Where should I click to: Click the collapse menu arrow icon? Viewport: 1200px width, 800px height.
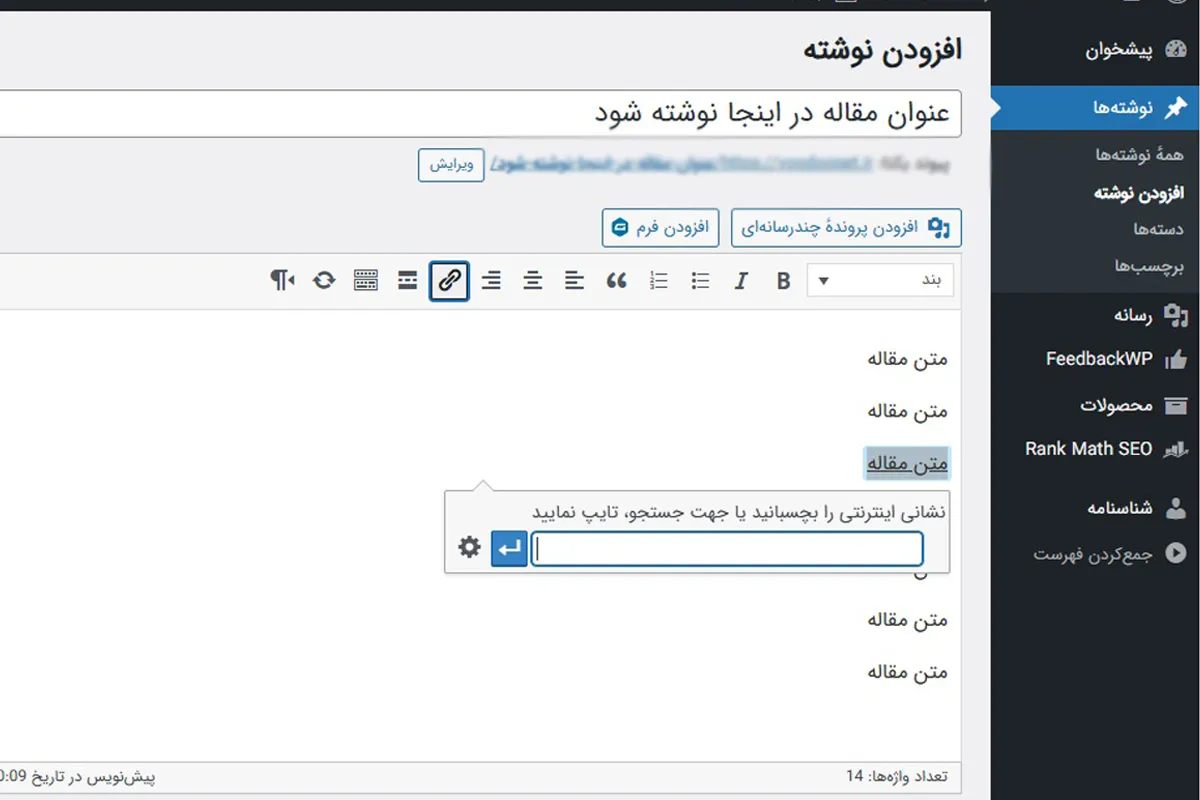pyautogui.click(x=1177, y=554)
